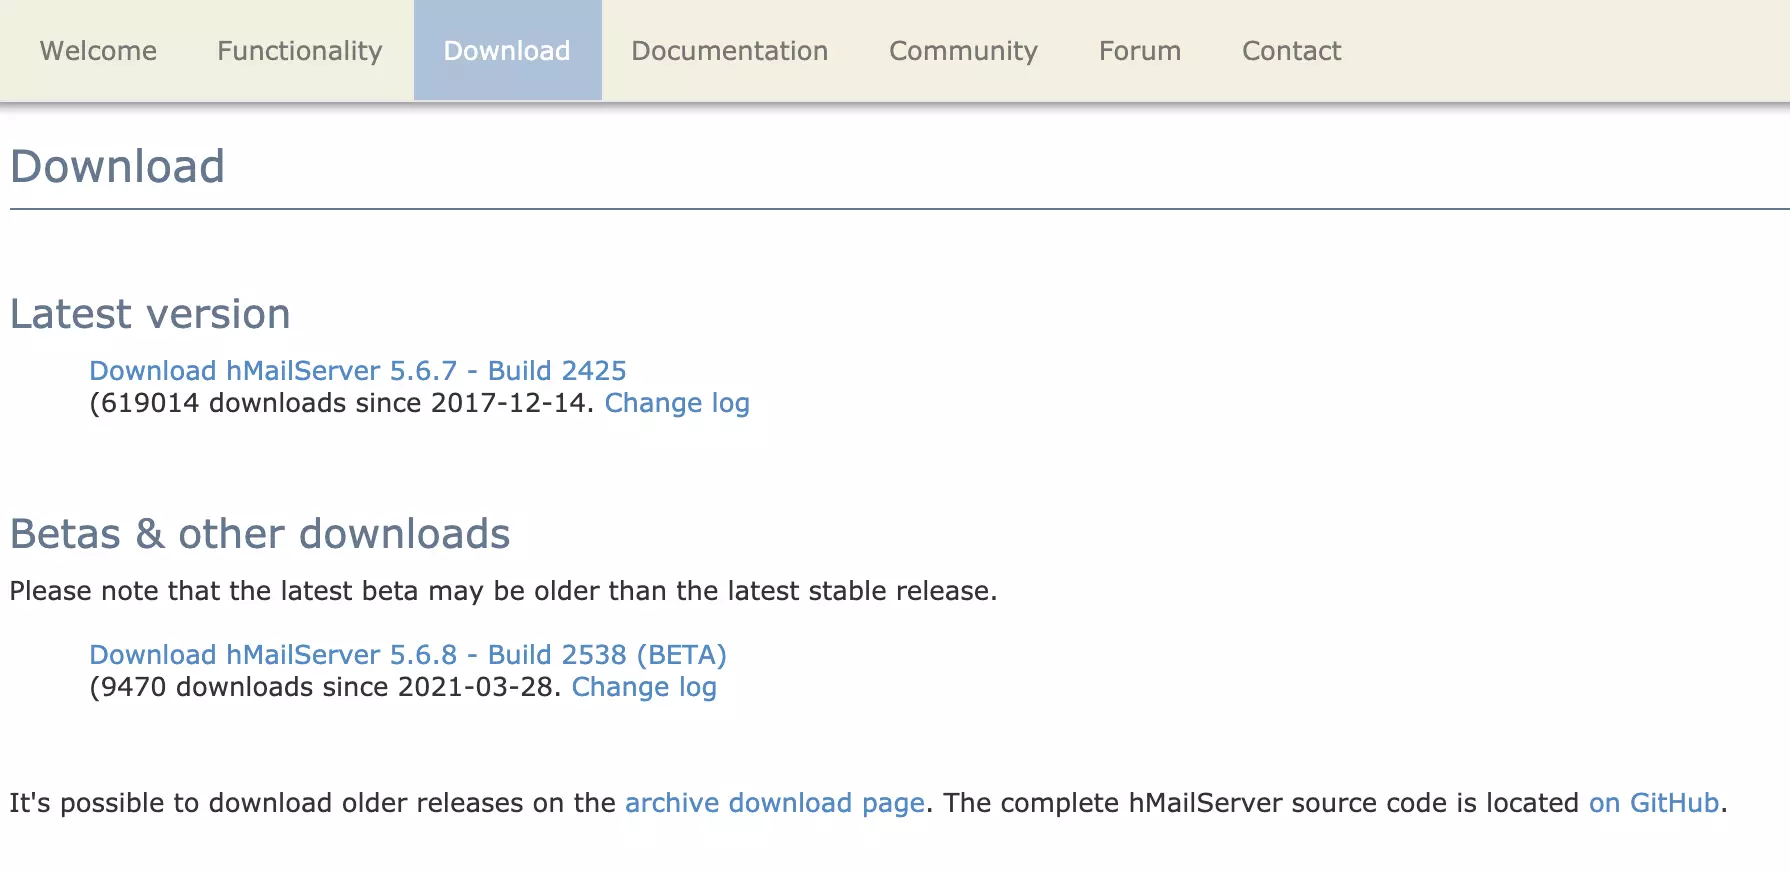The height and width of the screenshot is (872, 1790).
Task: Click the main Download page heading
Action: click(x=117, y=167)
